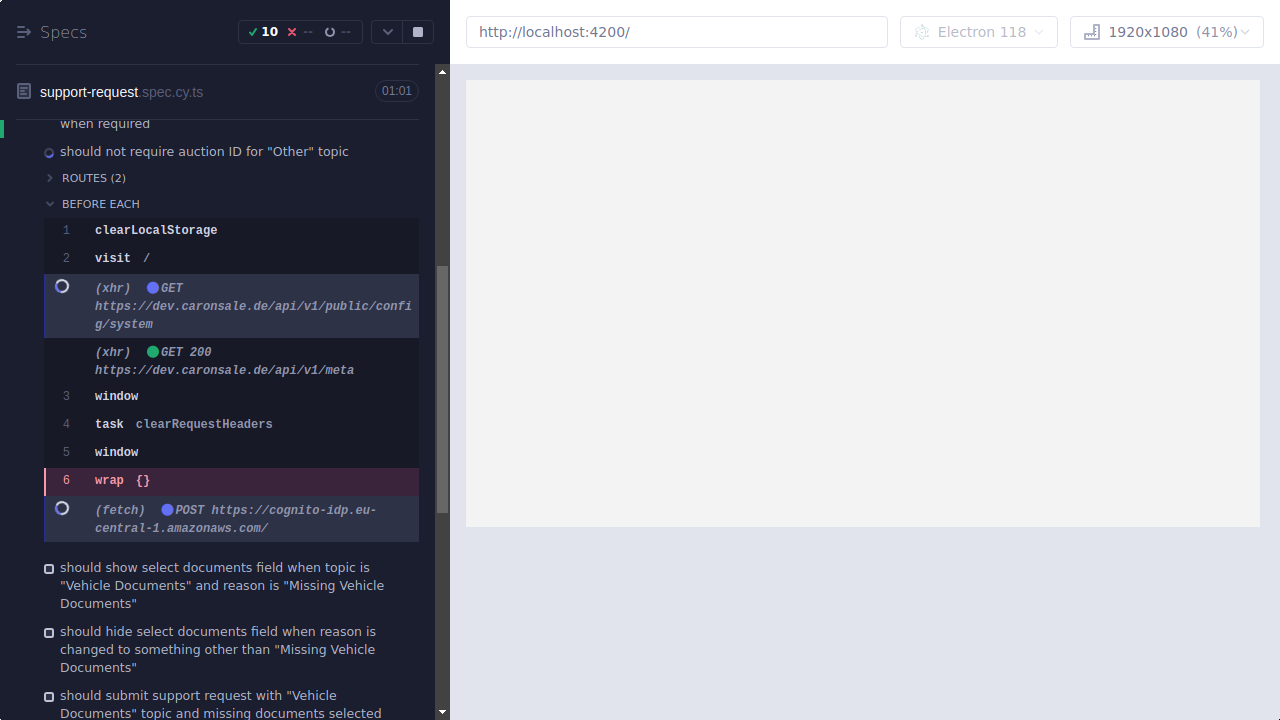Select the support-request.spec.cy.ts header

[x=121, y=91]
